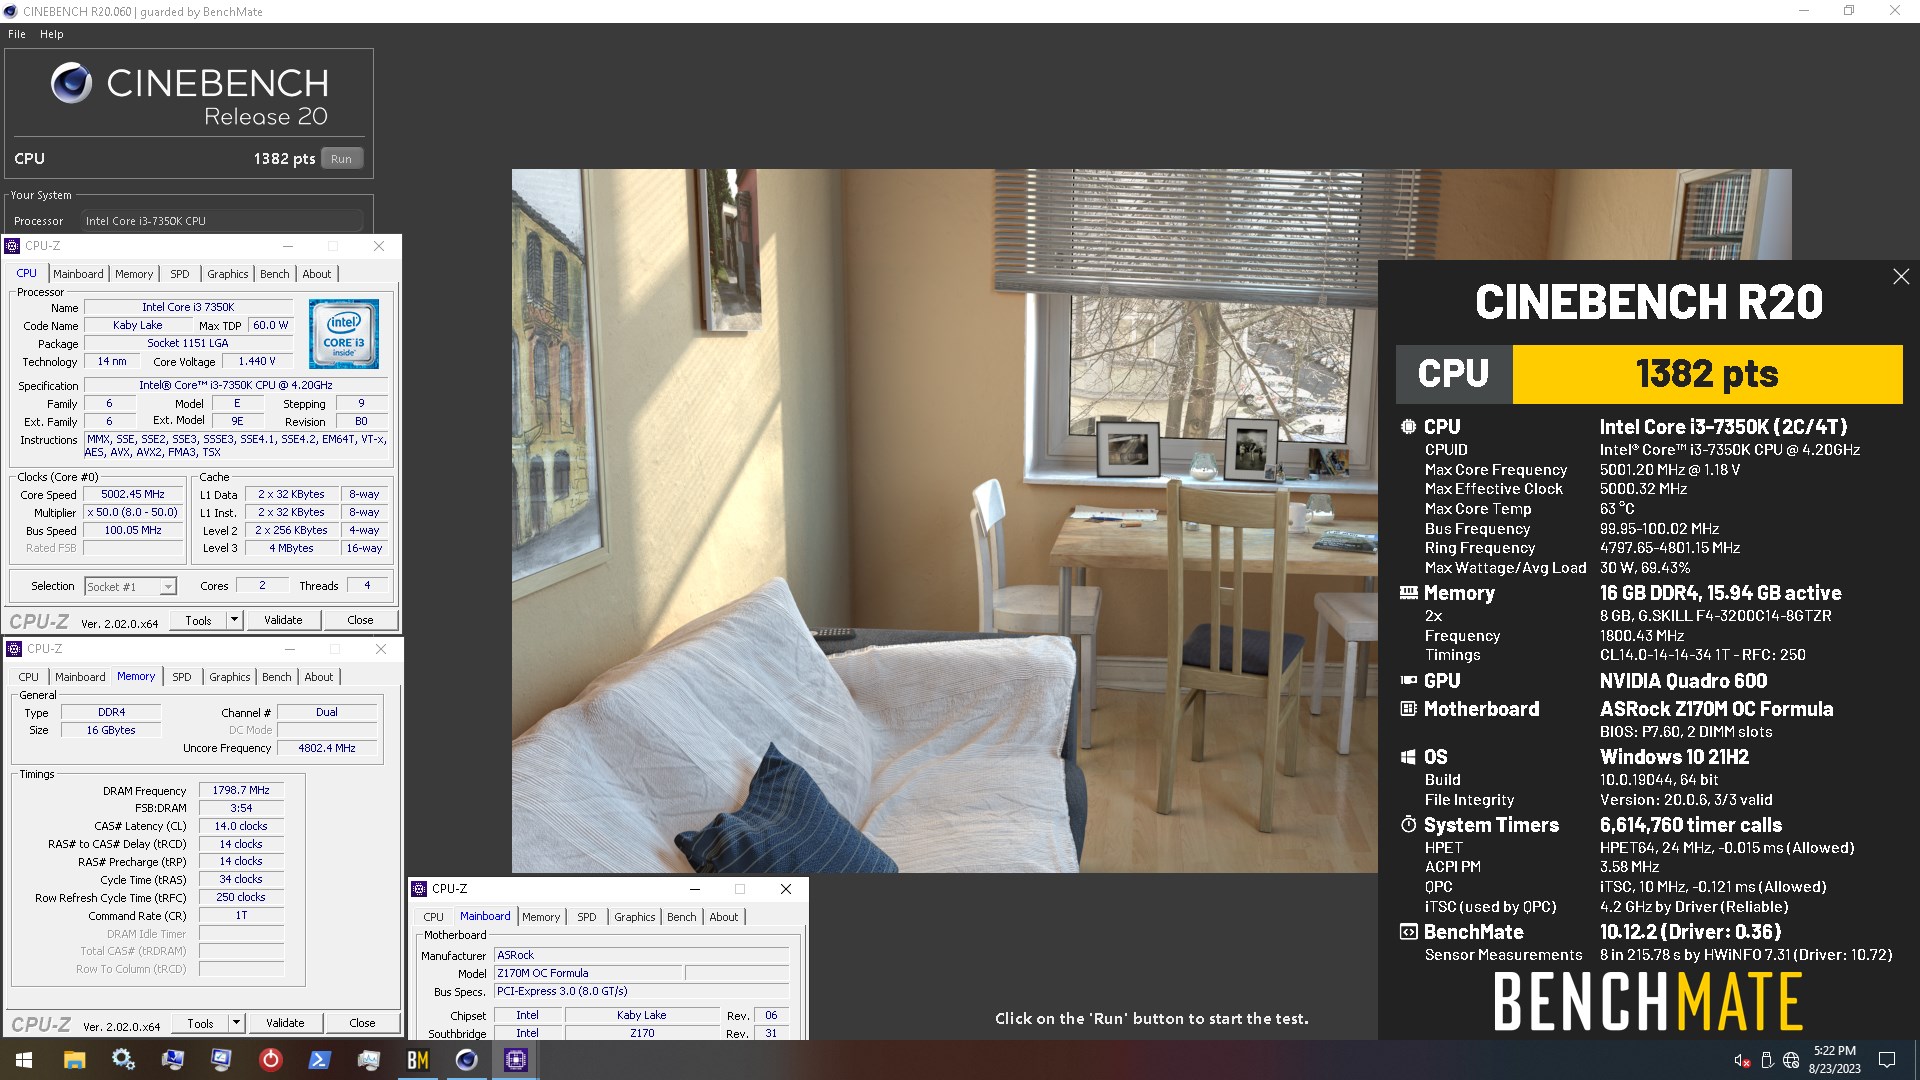
Task: Switch to BenchMate in taskbar
Action: coord(417,1060)
